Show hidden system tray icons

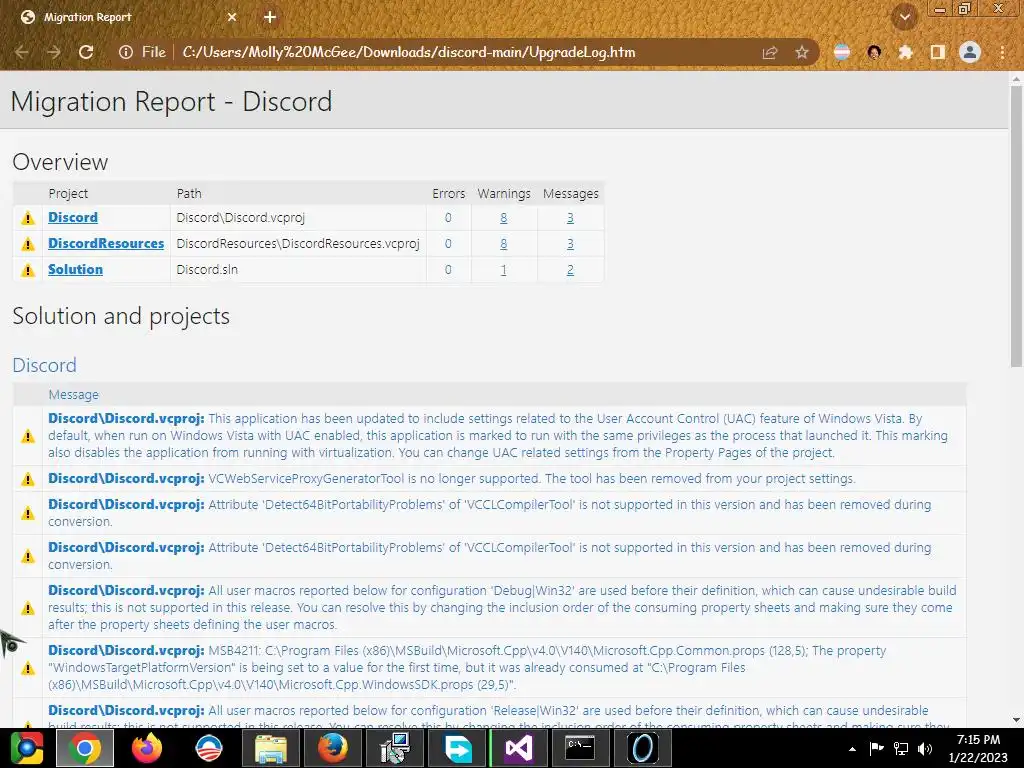pos(852,749)
